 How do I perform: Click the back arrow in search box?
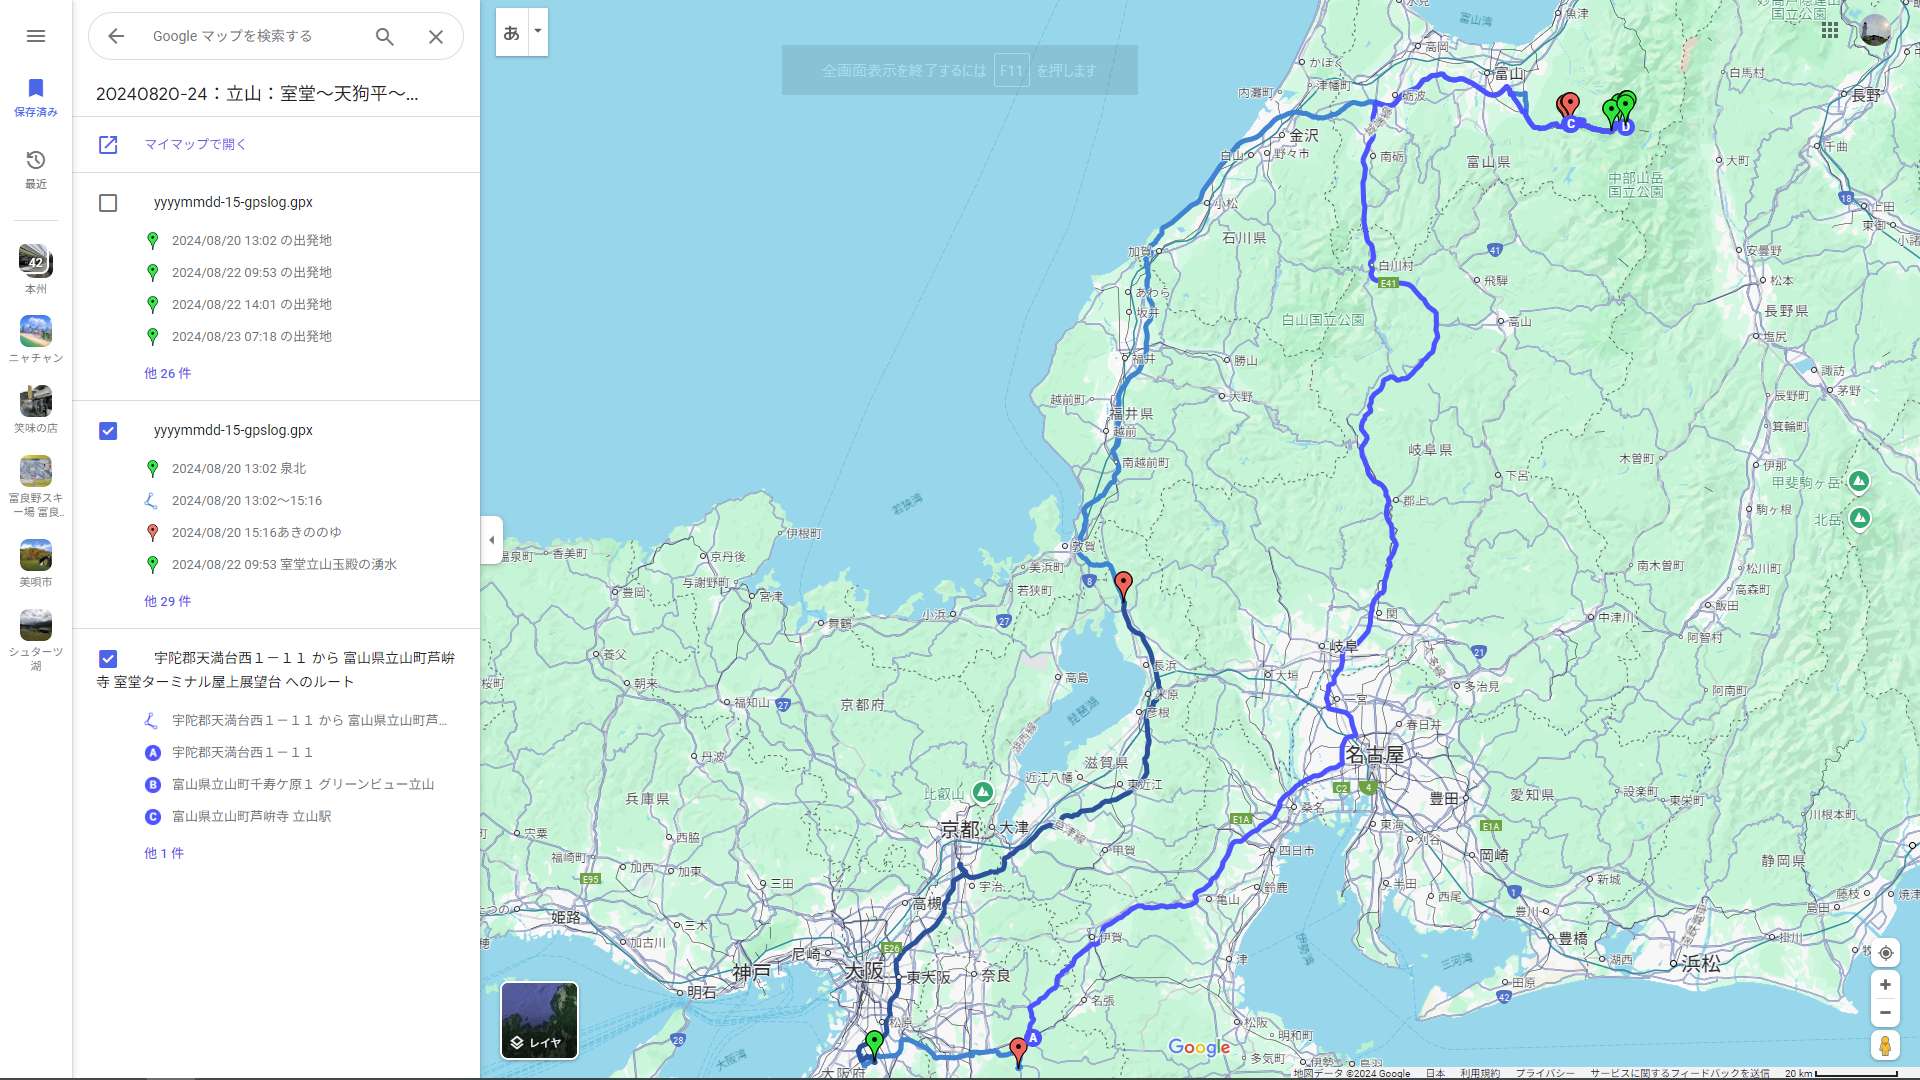pyautogui.click(x=116, y=36)
